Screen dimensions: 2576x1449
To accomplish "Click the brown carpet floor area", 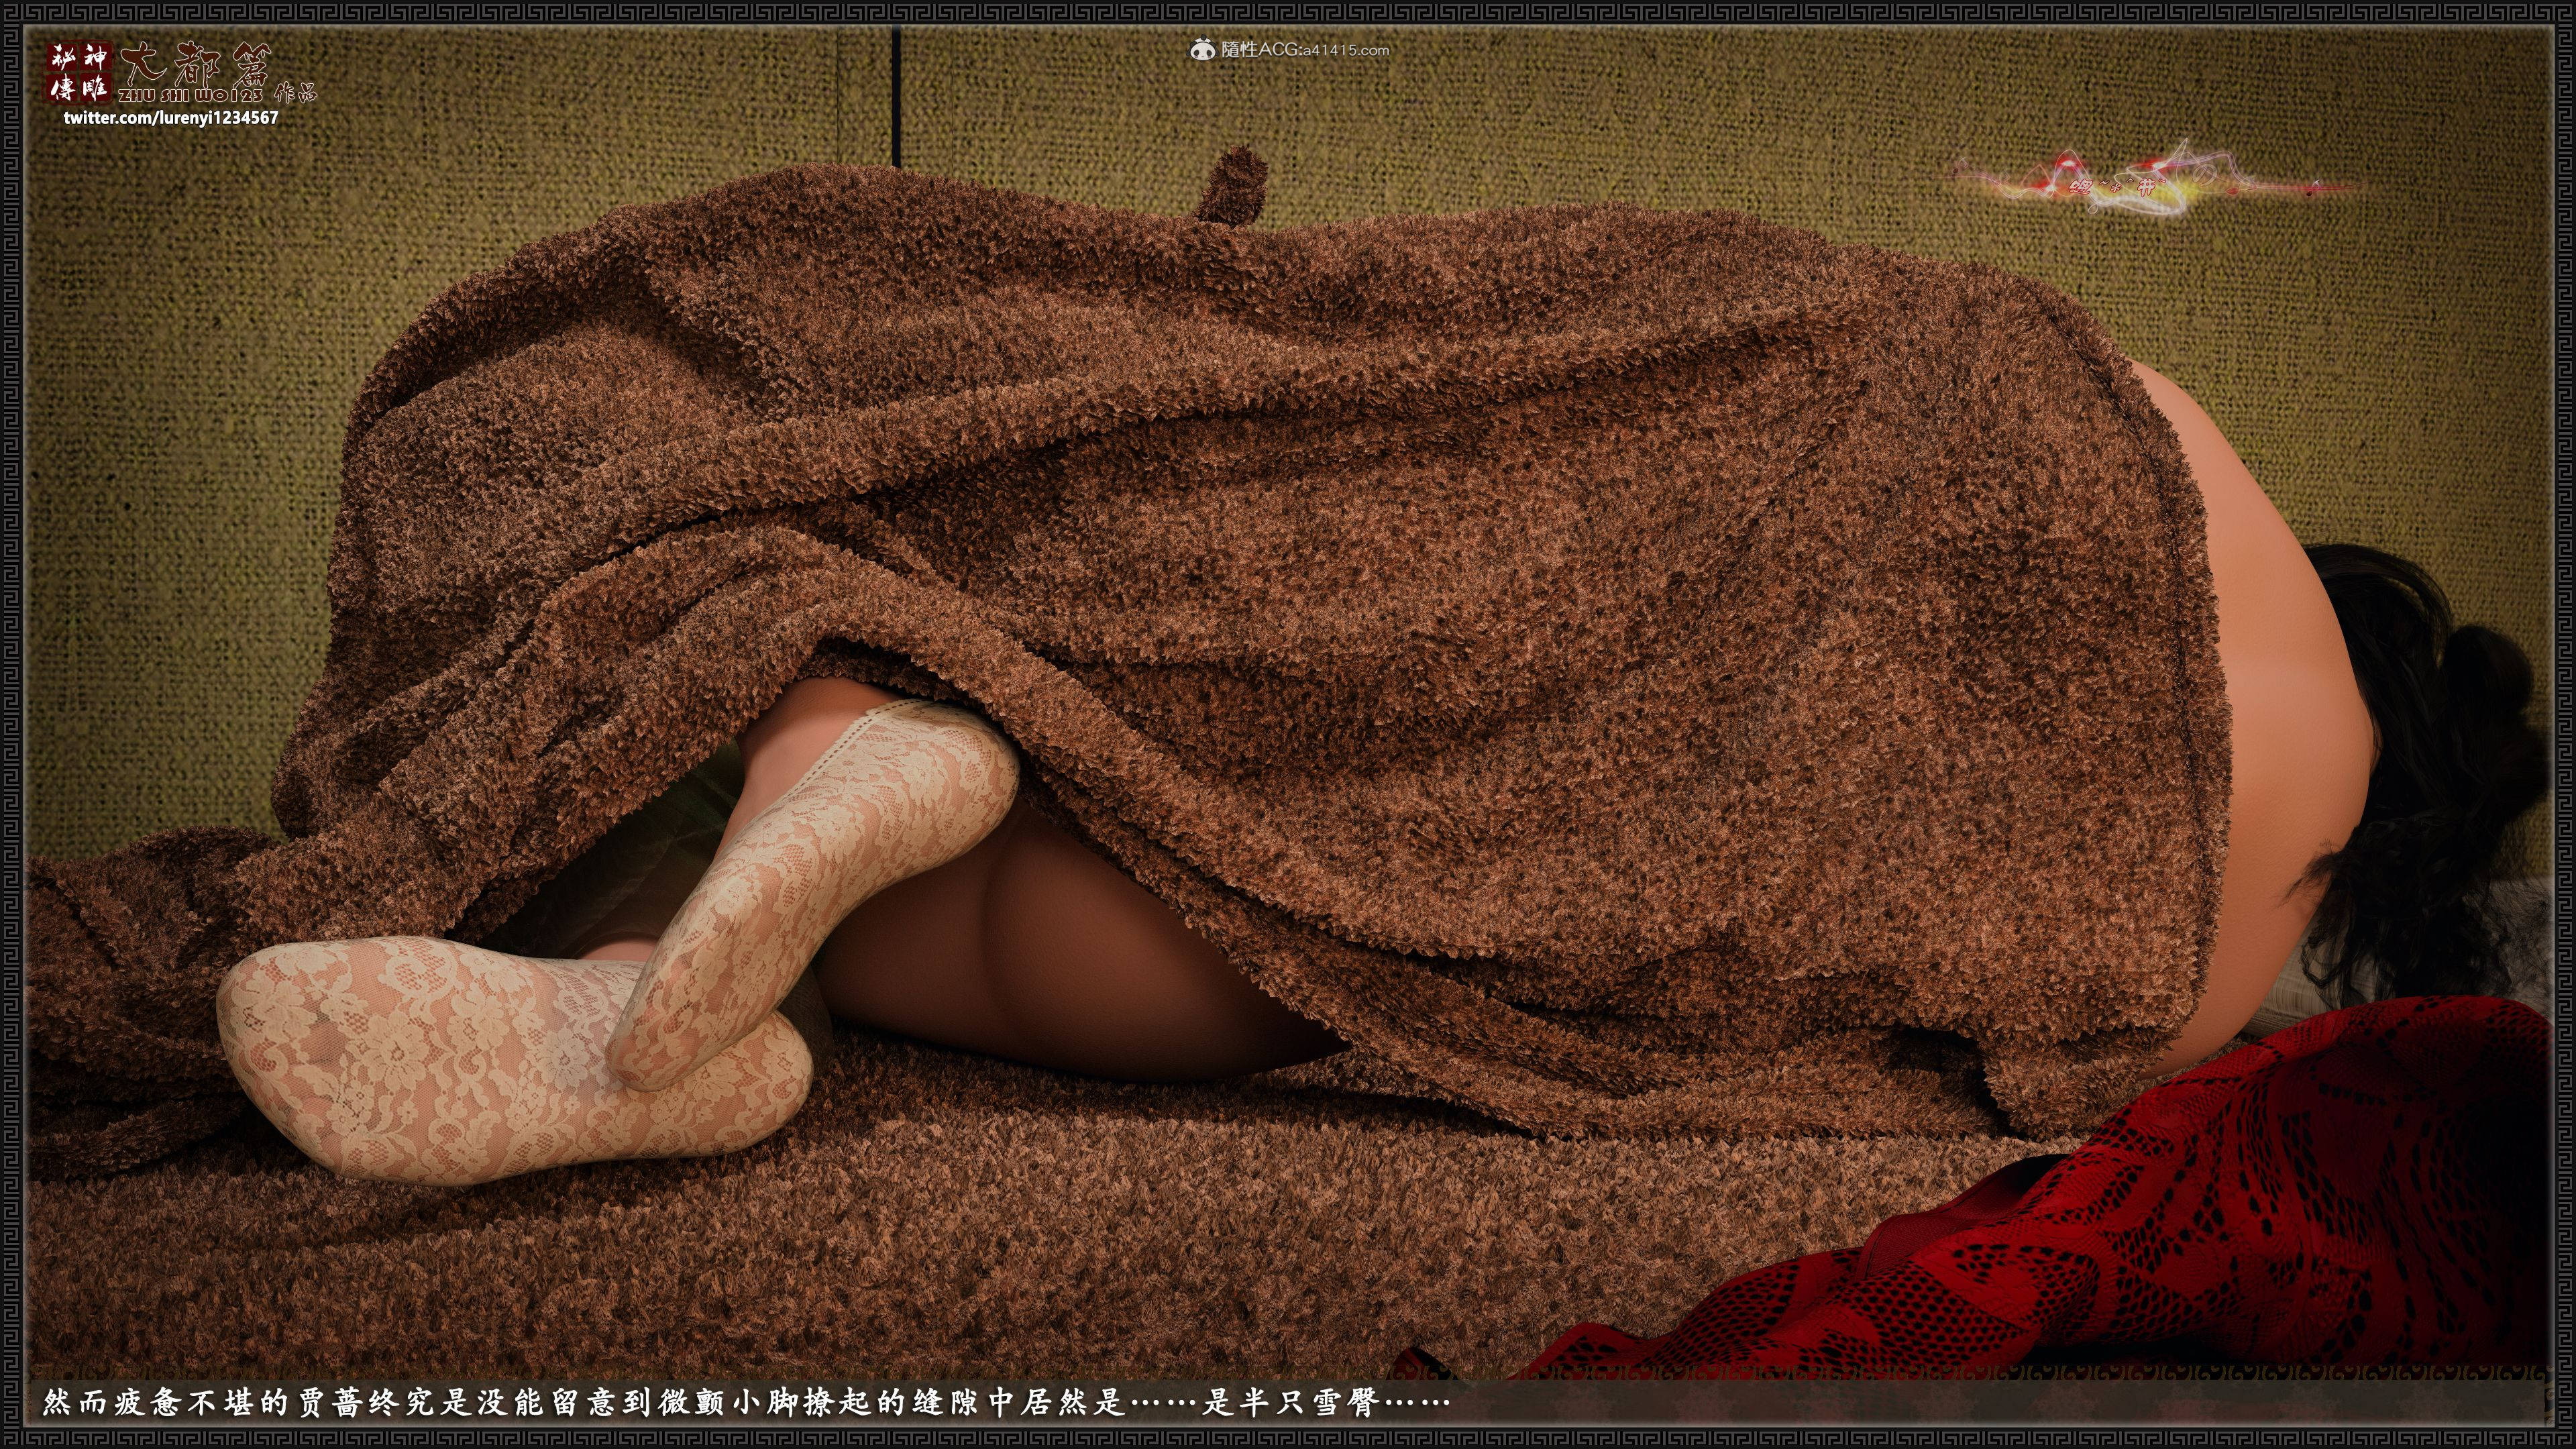I will [x=900, y=1280].
